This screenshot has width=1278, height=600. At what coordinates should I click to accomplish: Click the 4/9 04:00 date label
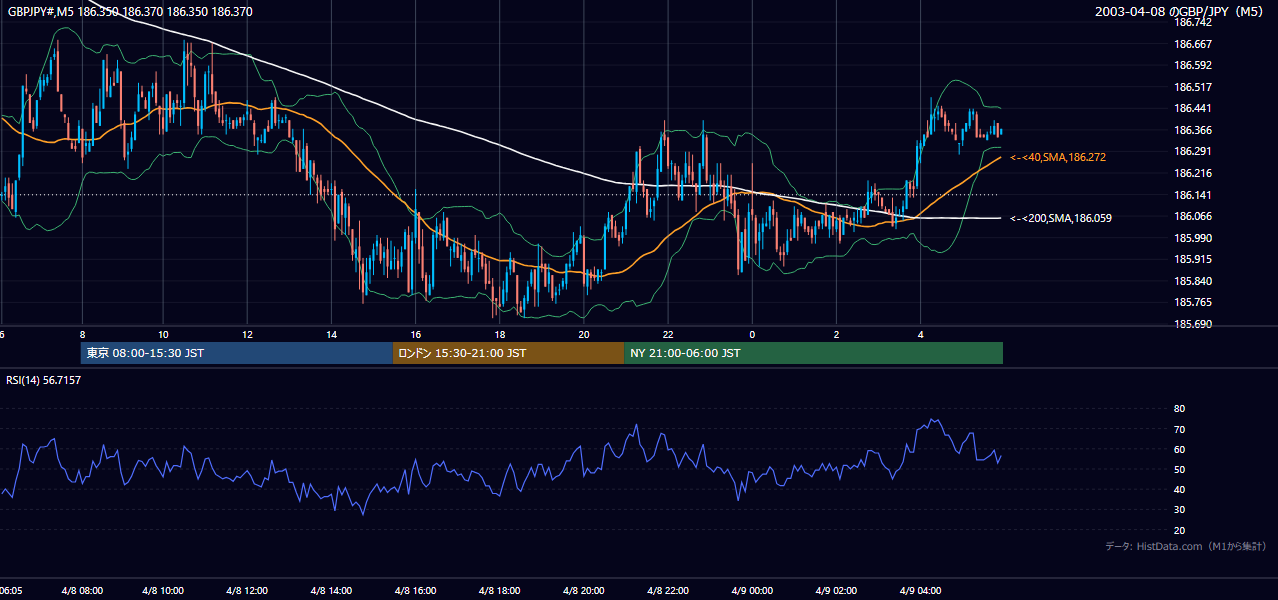tap(920, 591)
